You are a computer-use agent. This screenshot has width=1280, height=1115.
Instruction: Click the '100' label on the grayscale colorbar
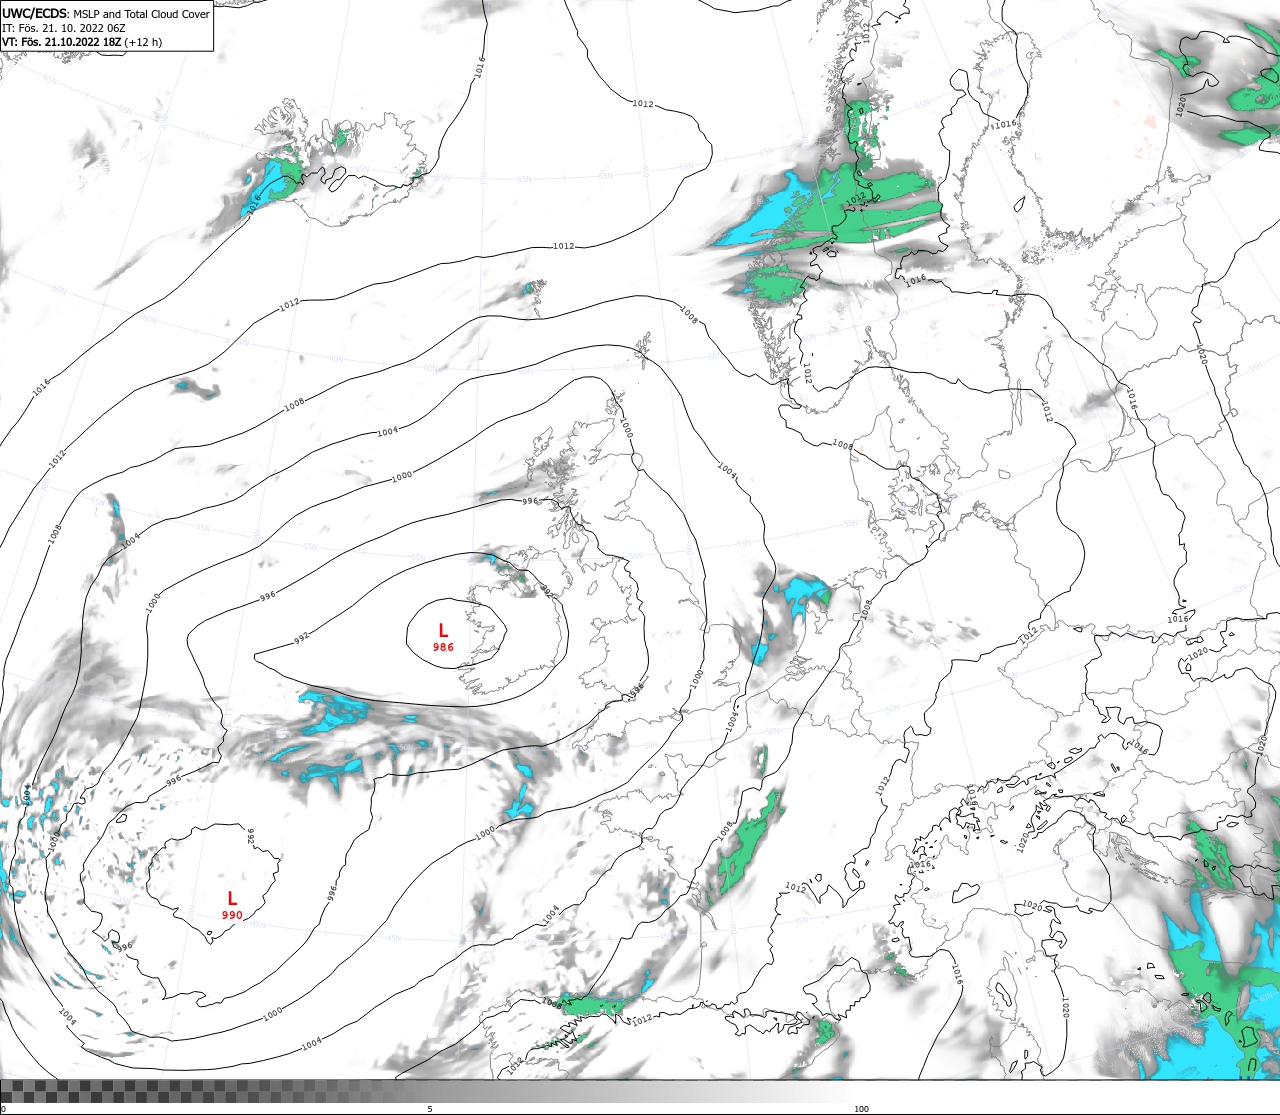[861, 1109]
